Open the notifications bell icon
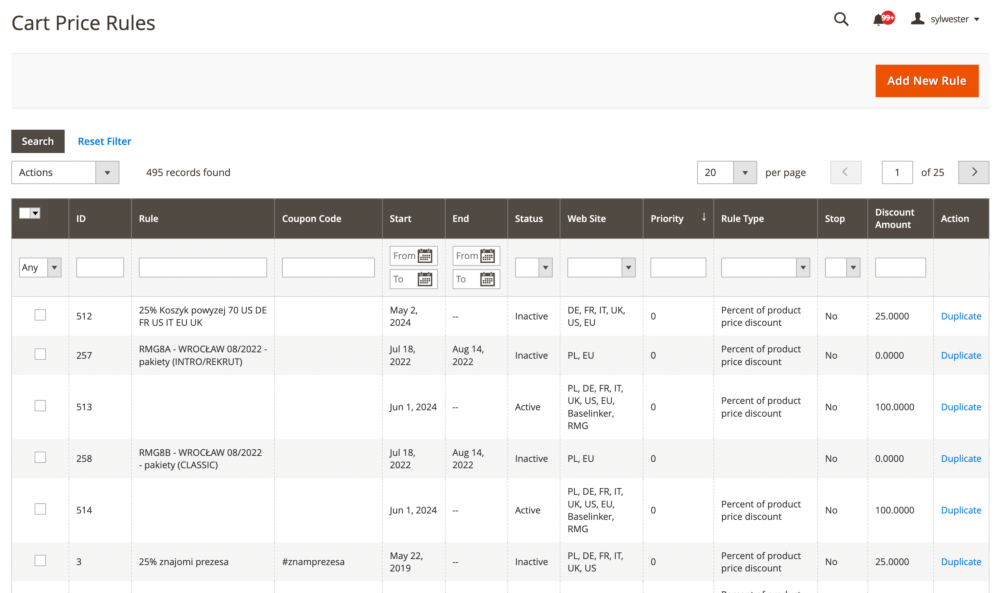Screen dimensions: 1000x593 pos(879,19)
